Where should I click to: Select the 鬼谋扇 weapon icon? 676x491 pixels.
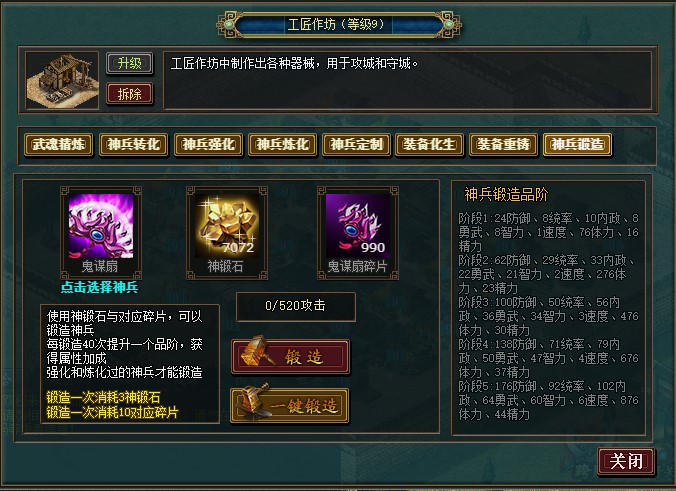[x=101, y=225]
